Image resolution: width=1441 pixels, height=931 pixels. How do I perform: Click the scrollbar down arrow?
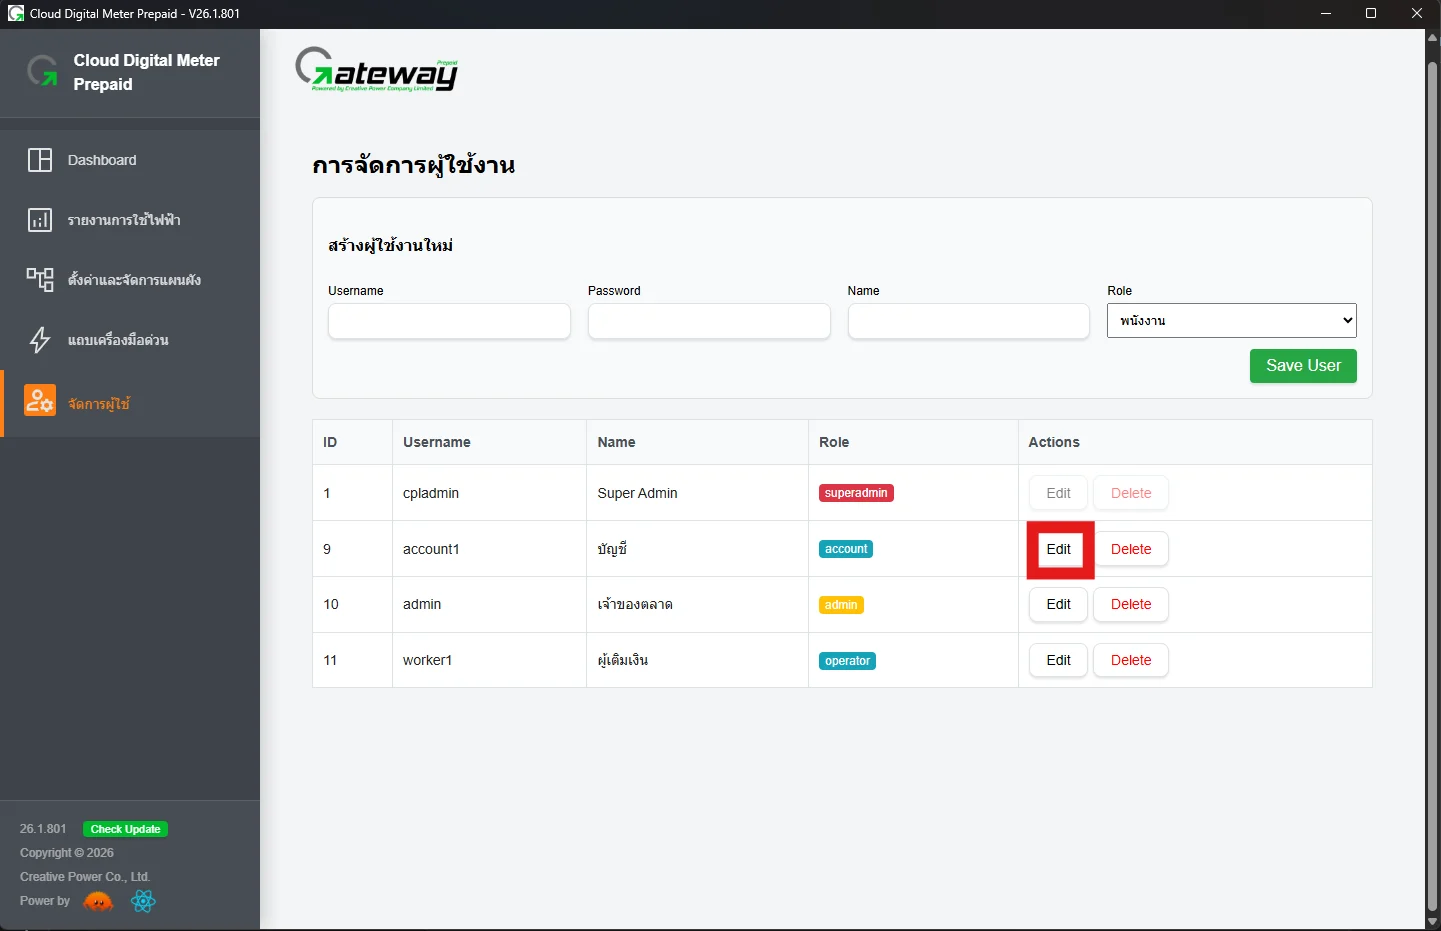[x=1432, y=921]
